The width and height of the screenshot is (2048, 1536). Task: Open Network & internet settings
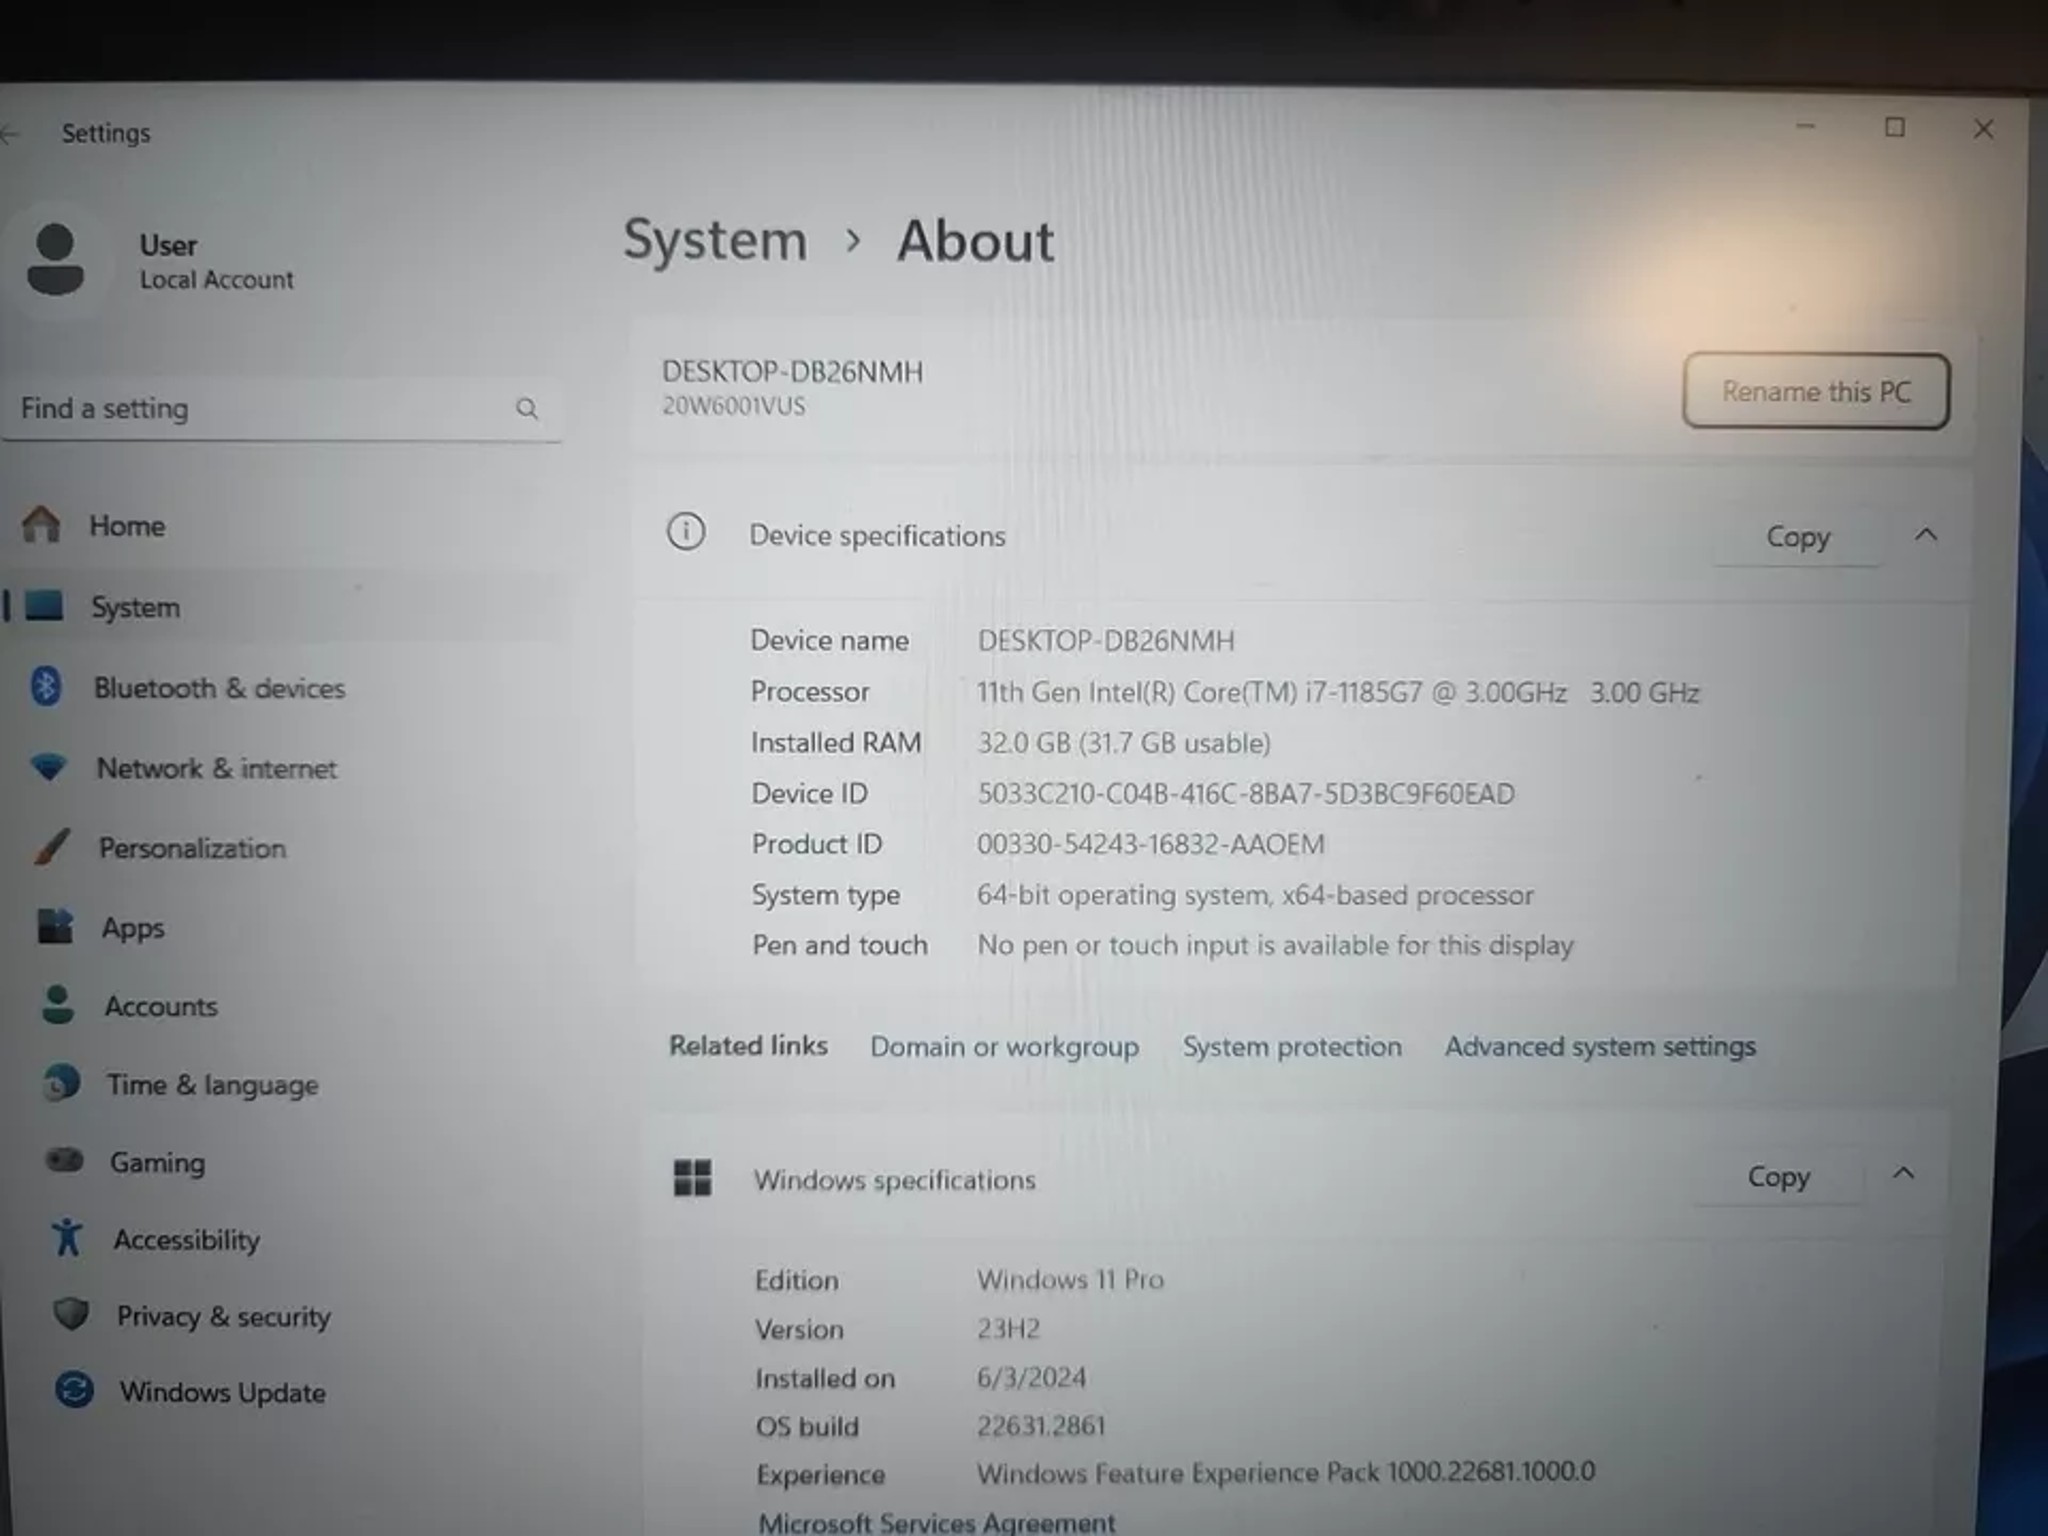(216, 768)
